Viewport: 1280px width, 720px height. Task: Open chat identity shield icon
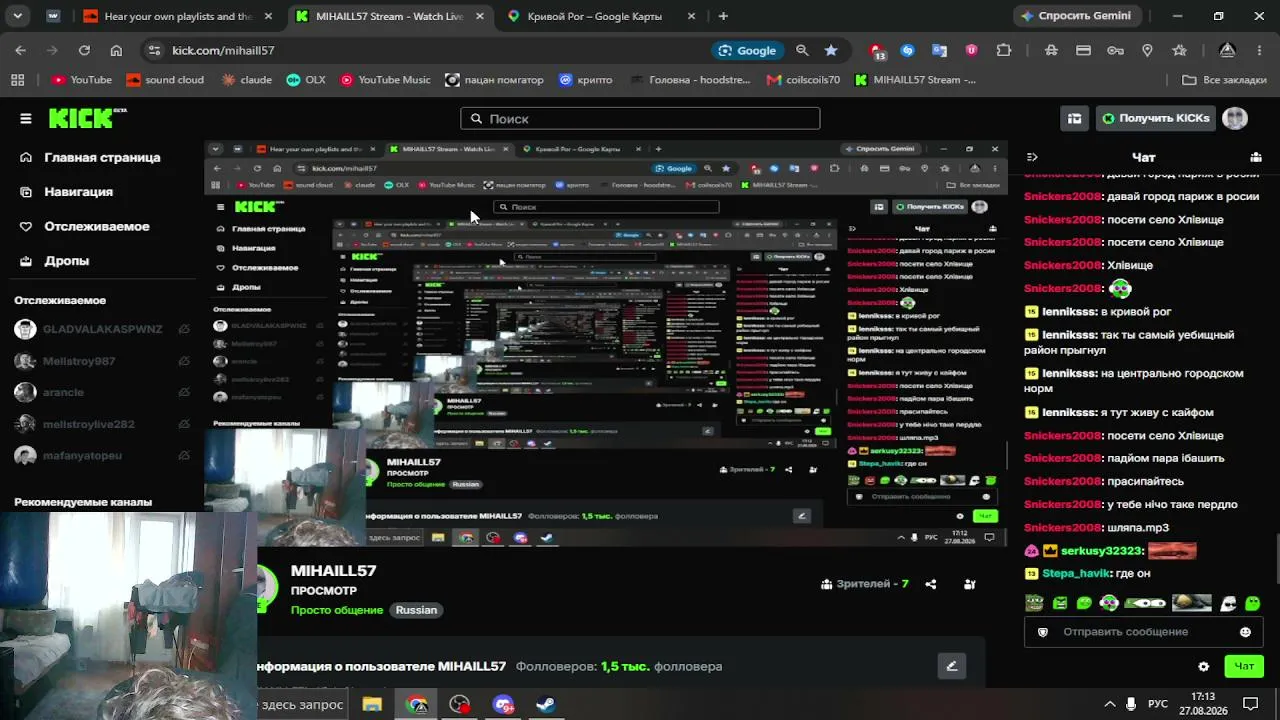coord(1043,632)
